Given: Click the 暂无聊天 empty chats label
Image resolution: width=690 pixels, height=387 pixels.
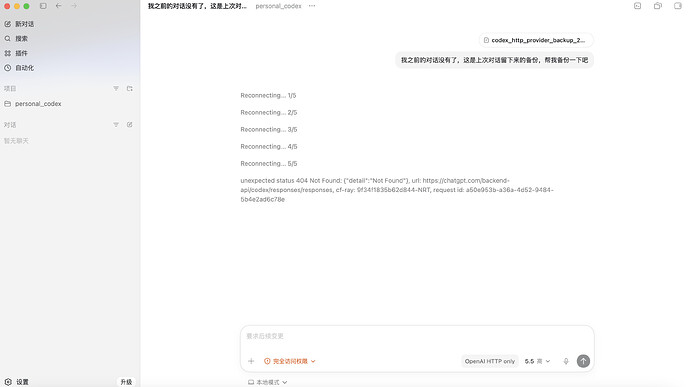Looking at the screenshot, I should [x=16, y=141].
